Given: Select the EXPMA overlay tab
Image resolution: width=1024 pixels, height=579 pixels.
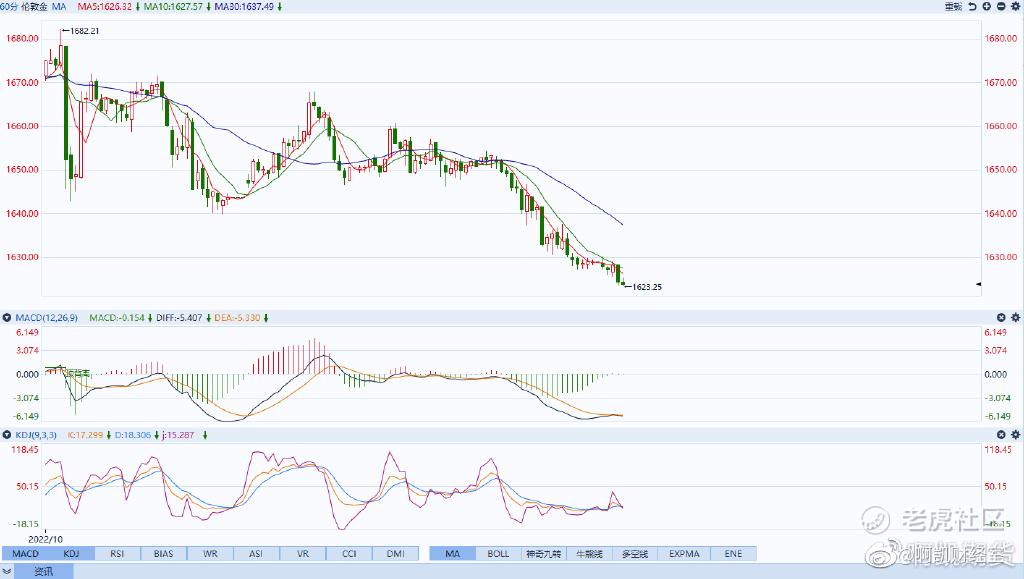Looking at the screenshot, I should [x=684, y=554].
